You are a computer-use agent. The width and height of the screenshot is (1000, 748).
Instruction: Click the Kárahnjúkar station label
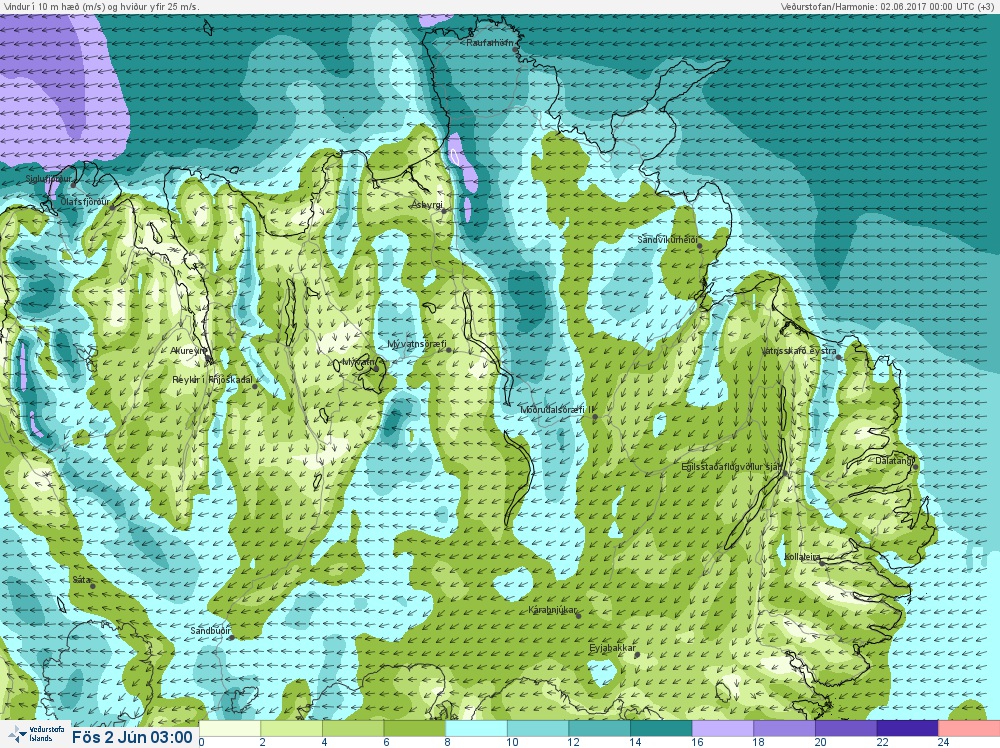(x=552, y=611)
